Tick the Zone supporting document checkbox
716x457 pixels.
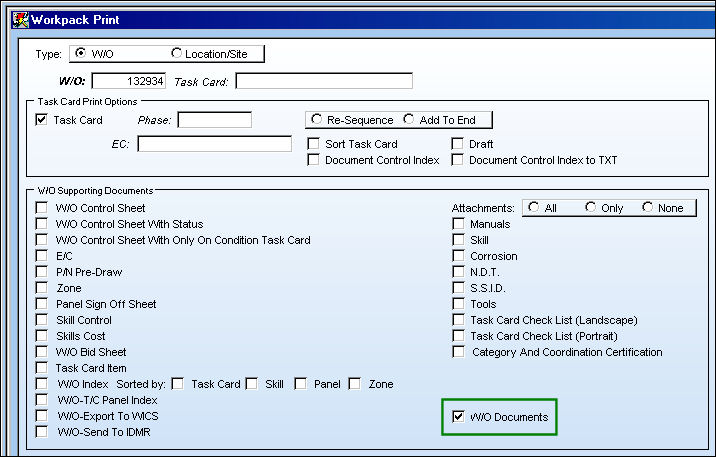click(x=42, y=288)
